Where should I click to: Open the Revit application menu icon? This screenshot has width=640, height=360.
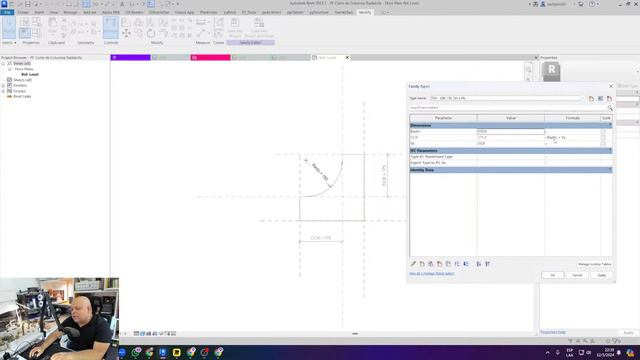coord(4,4)
